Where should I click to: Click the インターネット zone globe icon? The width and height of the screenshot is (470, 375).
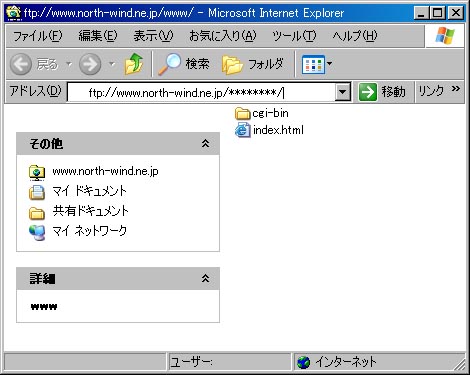pyautogui.click(x=304, y=362)
